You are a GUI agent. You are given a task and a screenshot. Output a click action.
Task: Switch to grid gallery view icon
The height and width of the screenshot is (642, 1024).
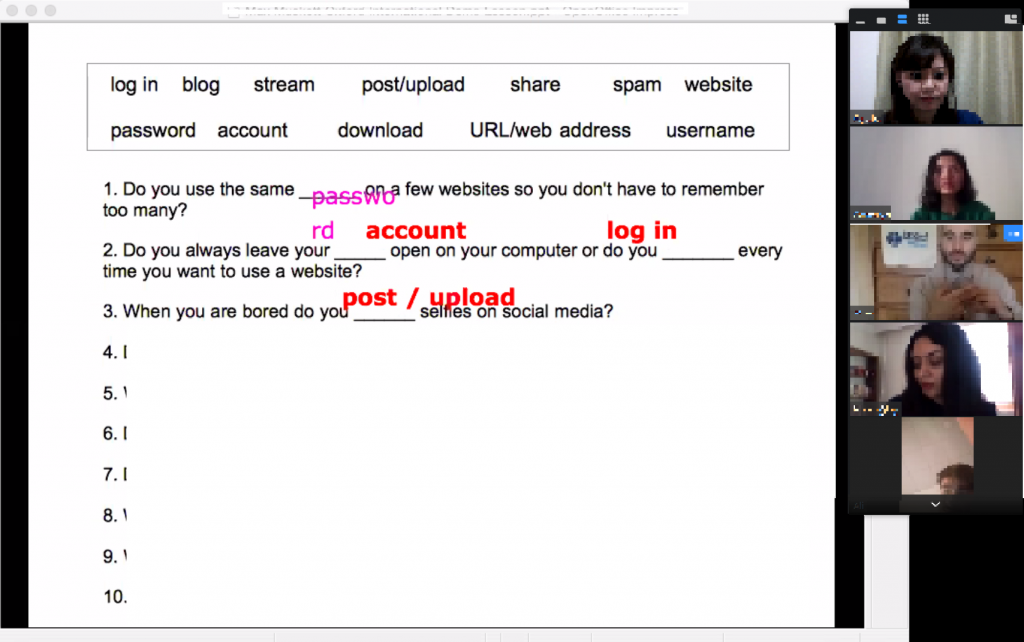coord(923,19)
